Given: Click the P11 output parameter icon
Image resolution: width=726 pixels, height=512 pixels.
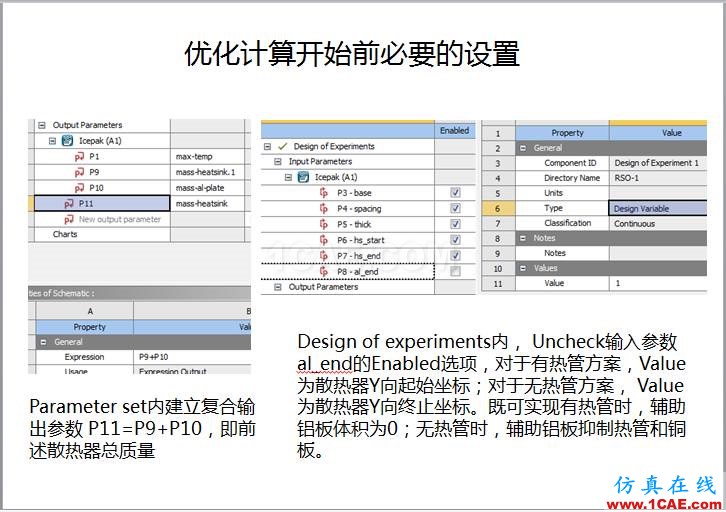Looking at the screenshot, I should [69, 204].
